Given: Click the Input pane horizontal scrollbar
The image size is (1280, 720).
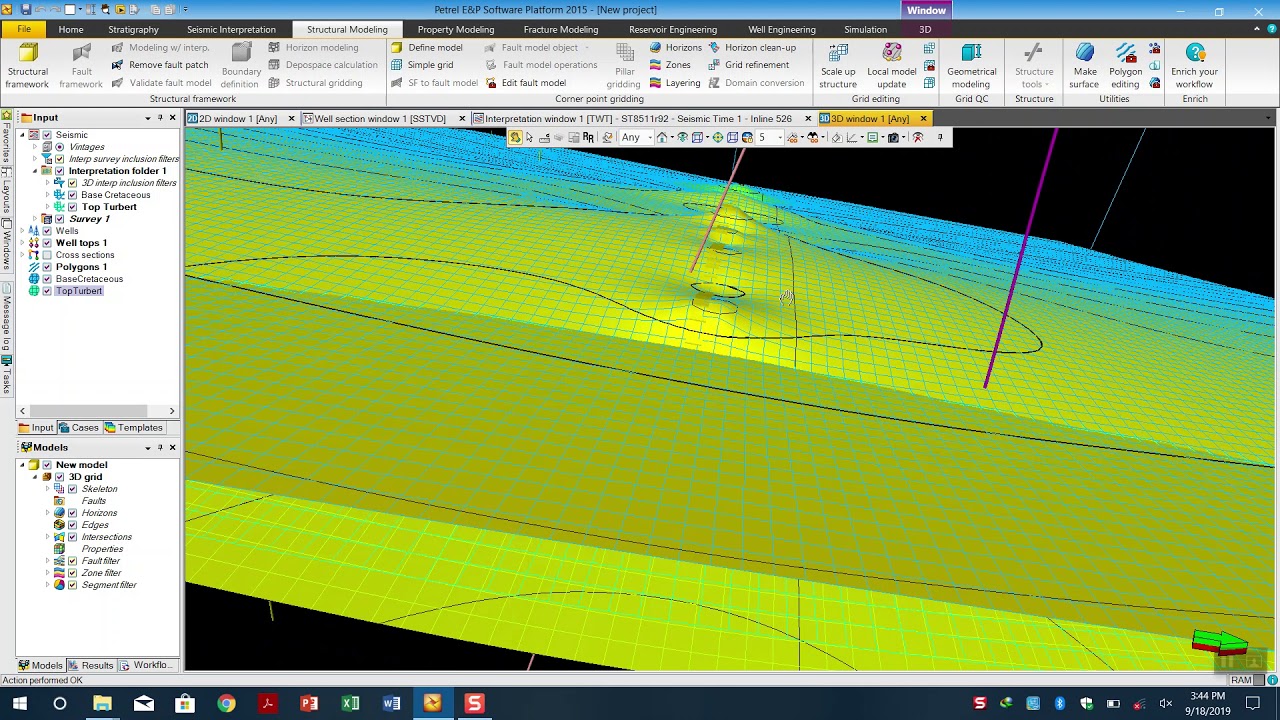Looking at the screenshot, I should [x=97, y=411].
